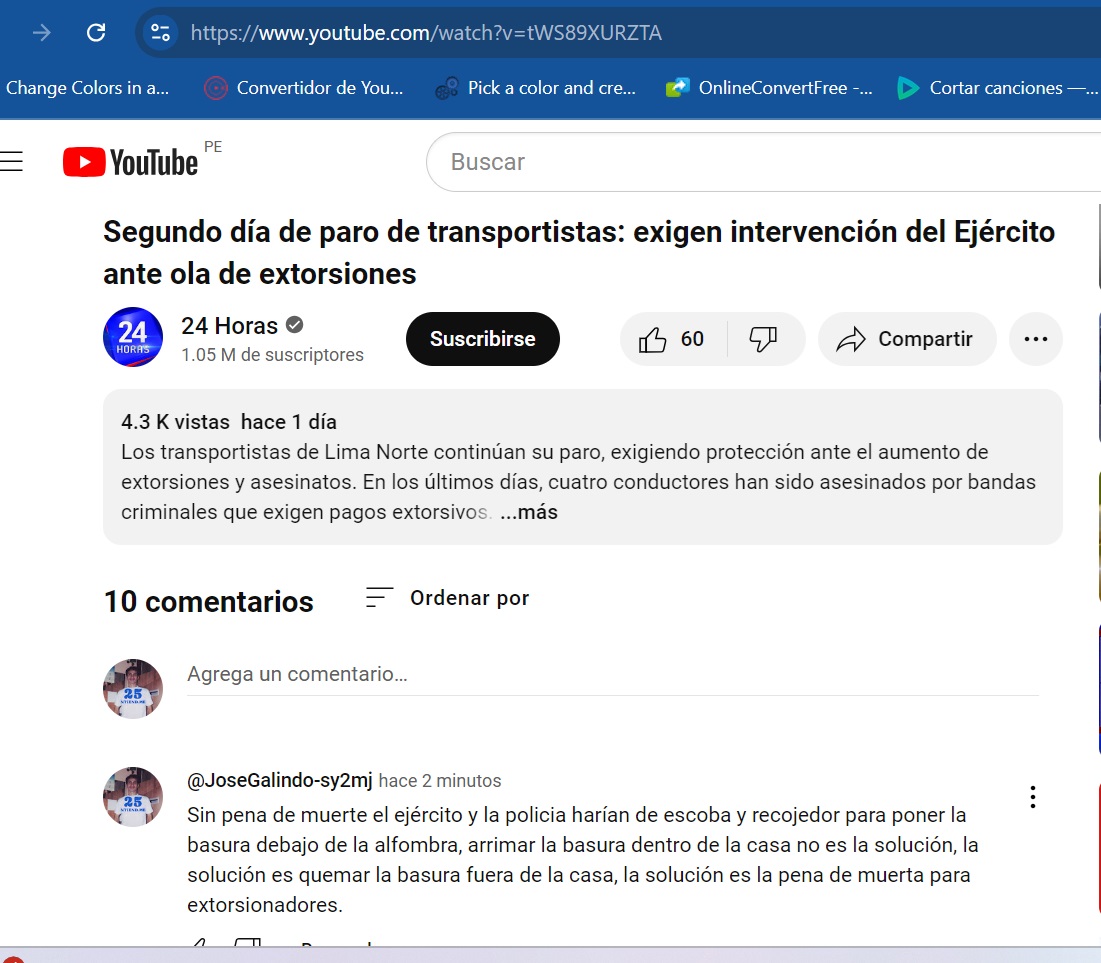Open @JoseGalindo-sy2mj commenter profile link
This screenshot has height=963, width=1101.
tap(279, 780)
